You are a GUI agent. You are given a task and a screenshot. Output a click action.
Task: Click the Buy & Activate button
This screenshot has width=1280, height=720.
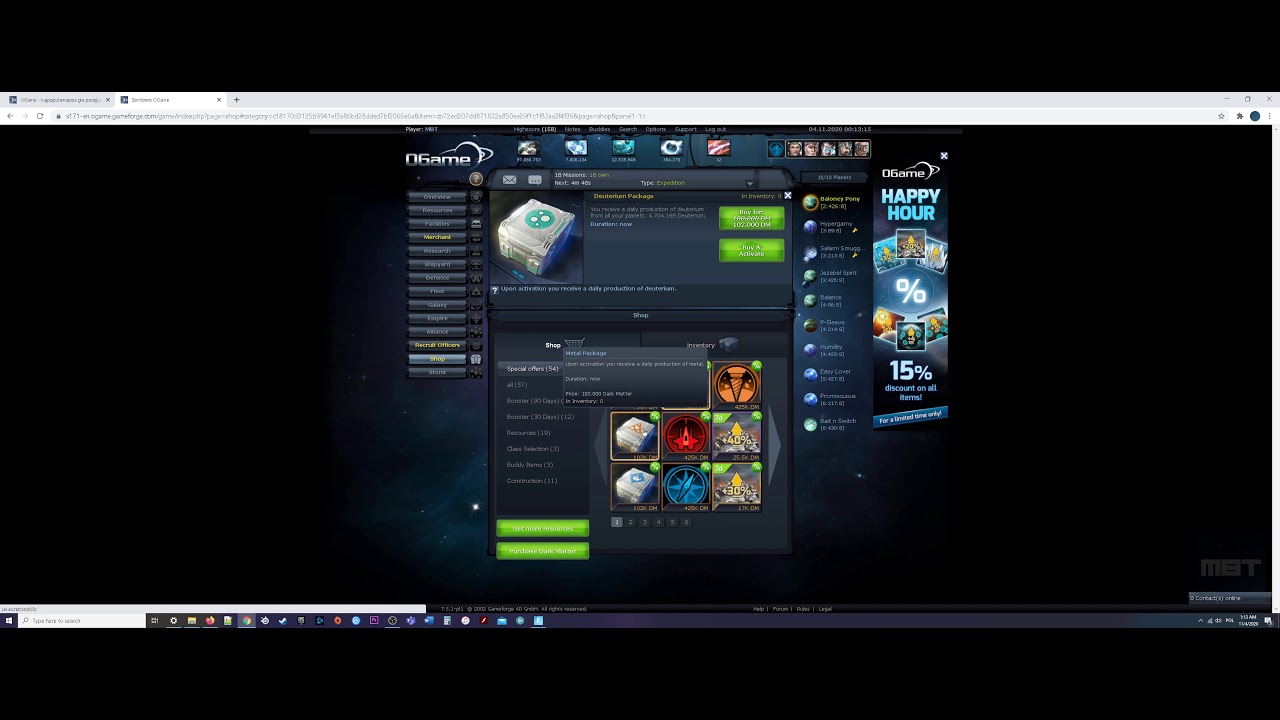click(751, 250)
